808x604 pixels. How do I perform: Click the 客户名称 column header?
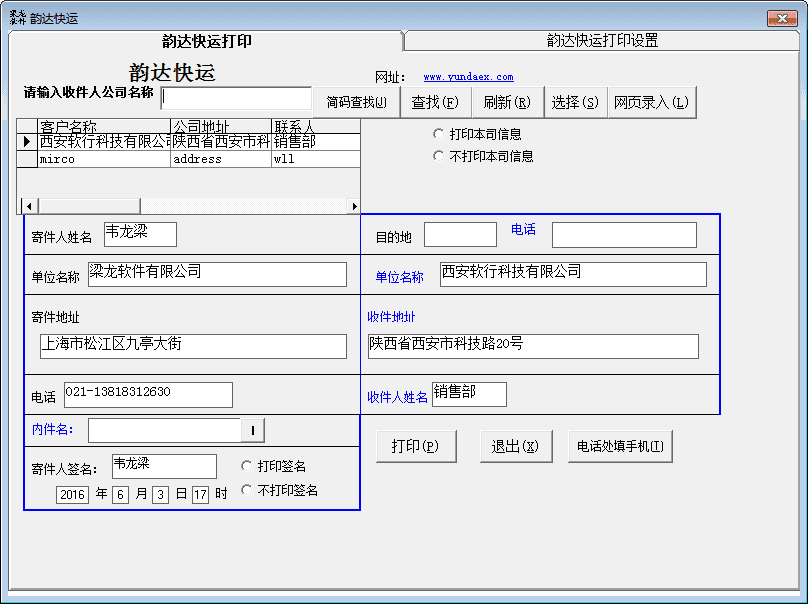pos(104,126)
